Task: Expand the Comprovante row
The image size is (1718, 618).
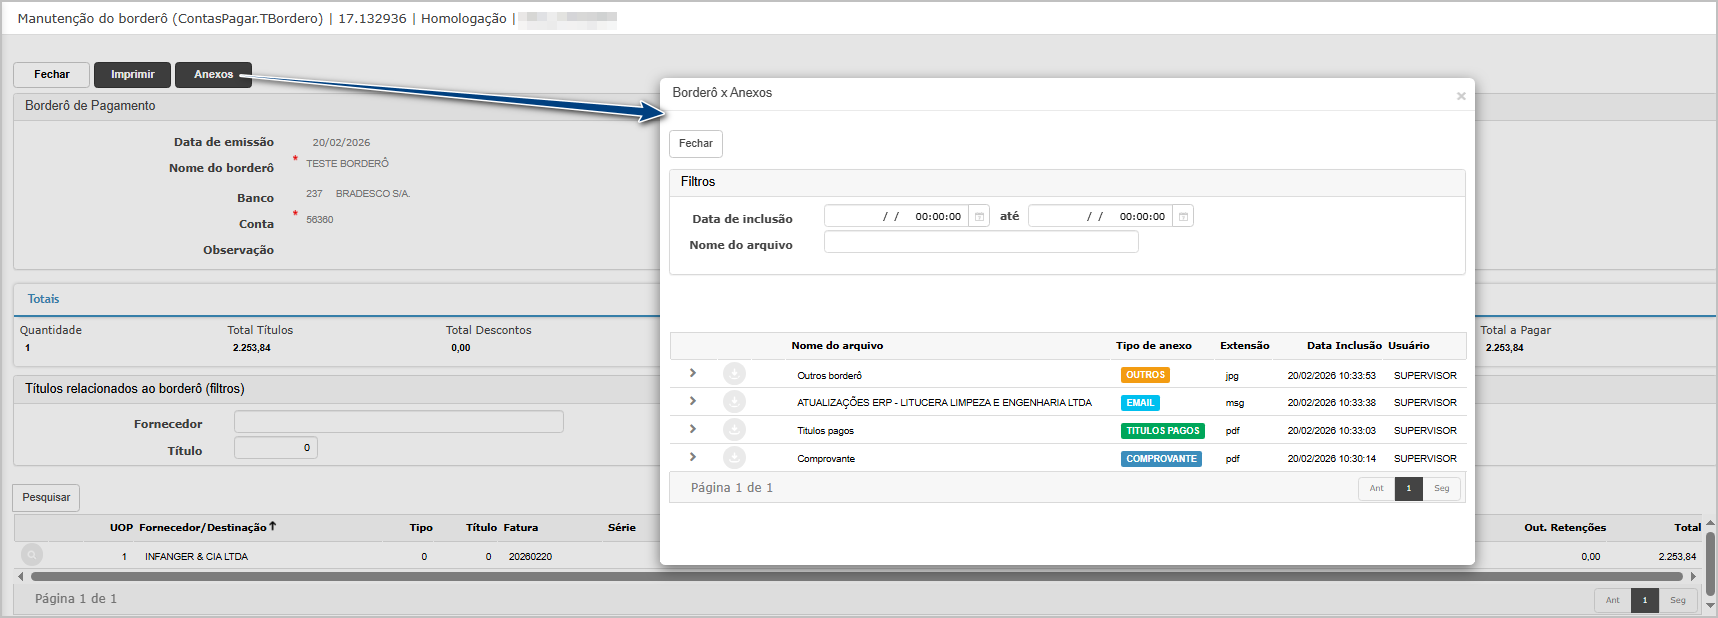Action: click(x=692, y=457)
